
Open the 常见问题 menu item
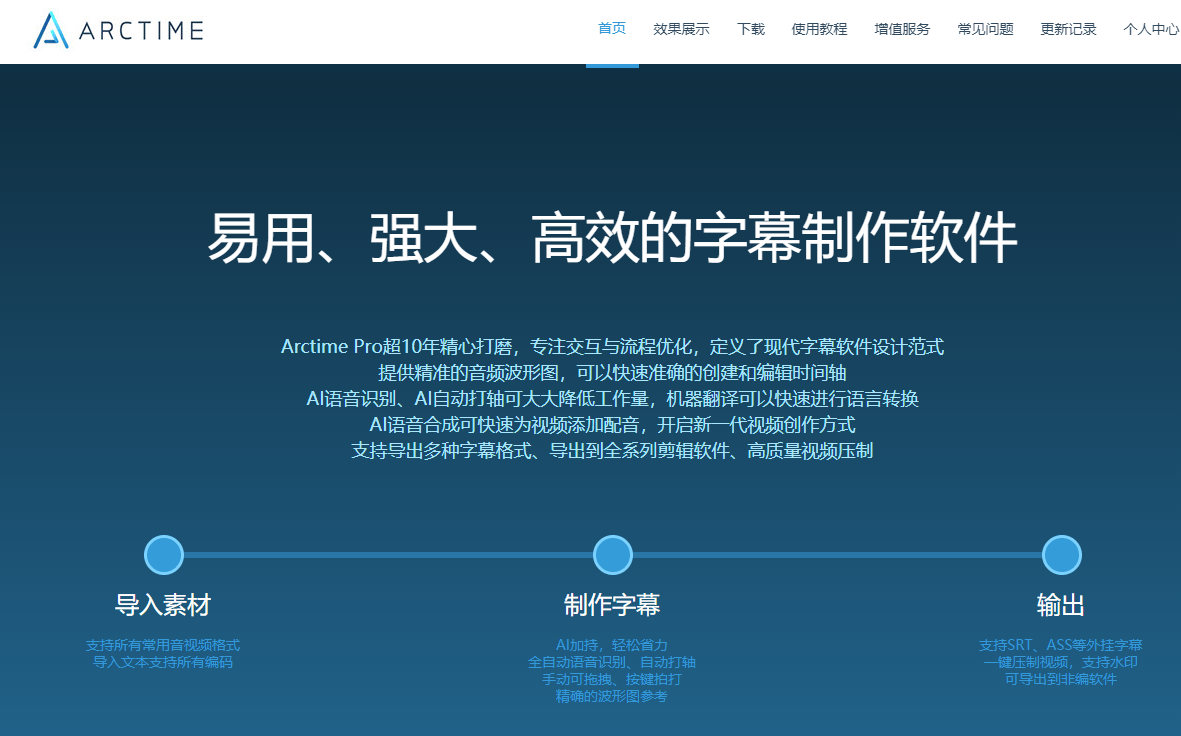pyautogui.click(x=985, y=29)
